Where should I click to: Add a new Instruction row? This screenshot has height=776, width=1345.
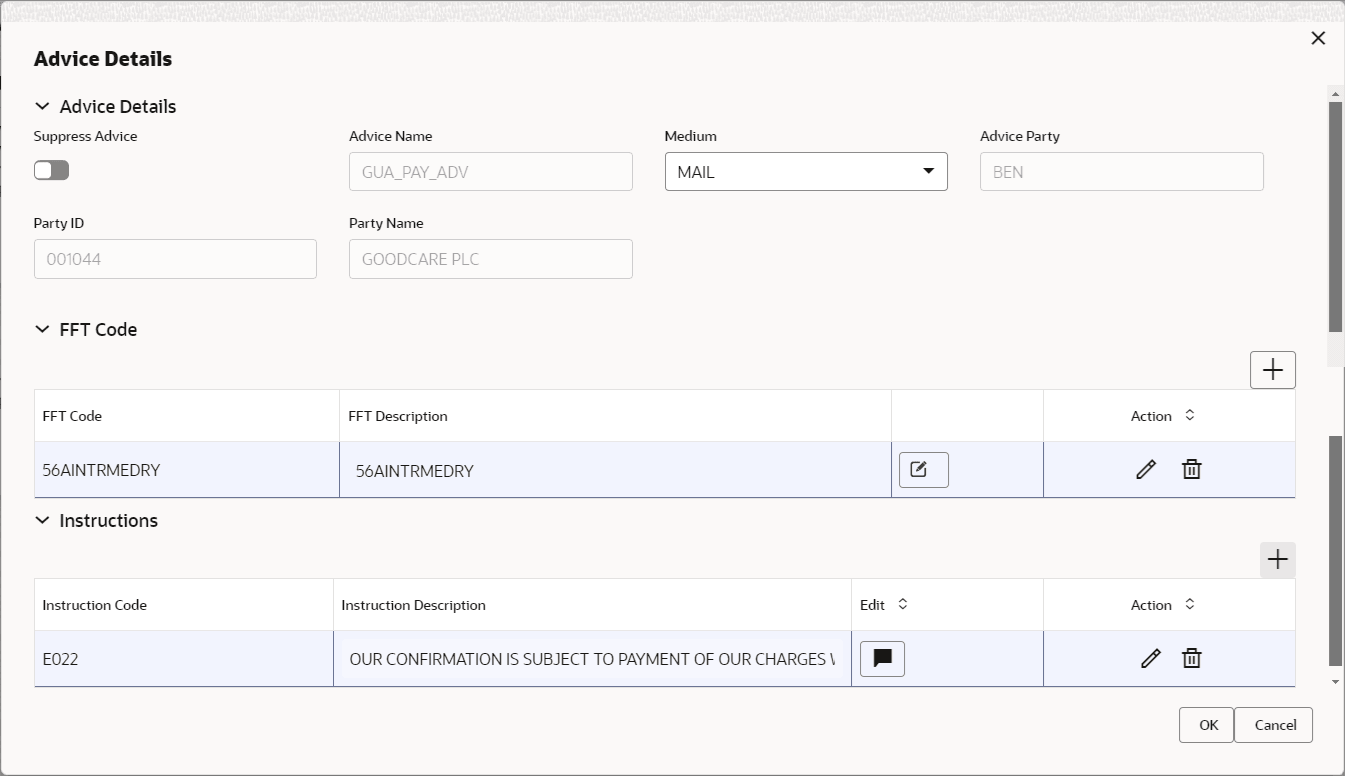pos(1277,559)
